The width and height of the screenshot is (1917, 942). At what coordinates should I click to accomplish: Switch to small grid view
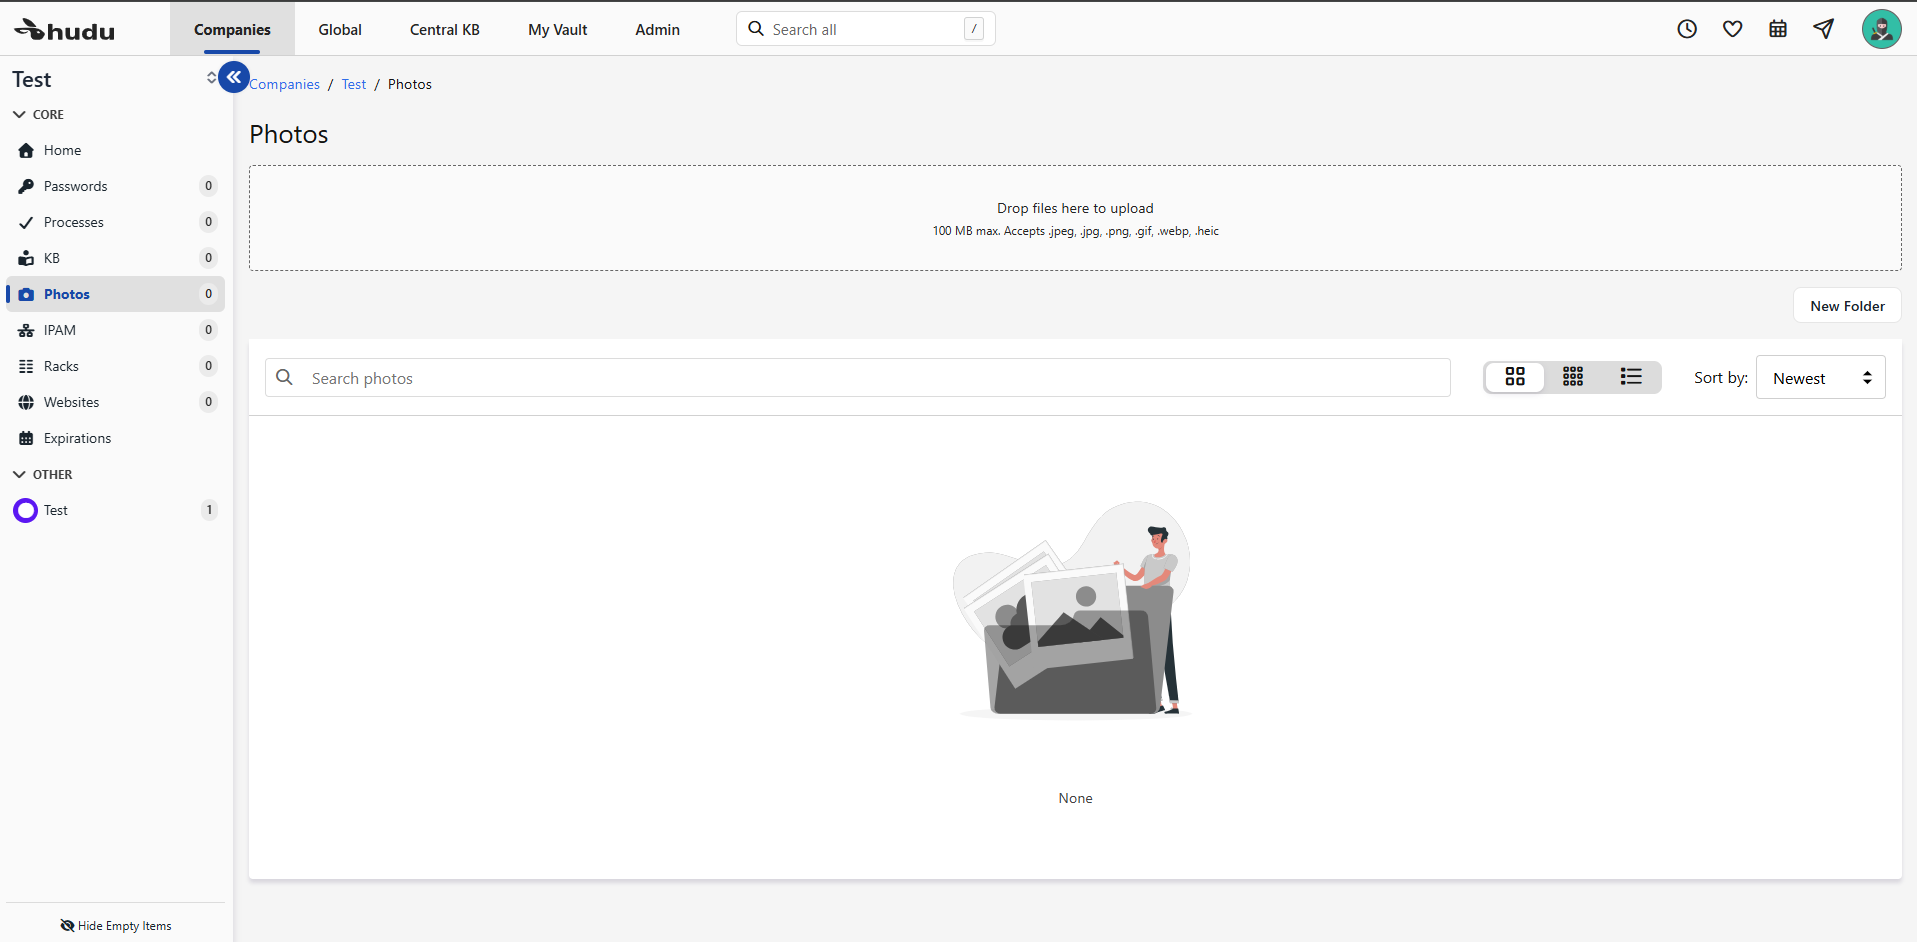(1573, 377)
